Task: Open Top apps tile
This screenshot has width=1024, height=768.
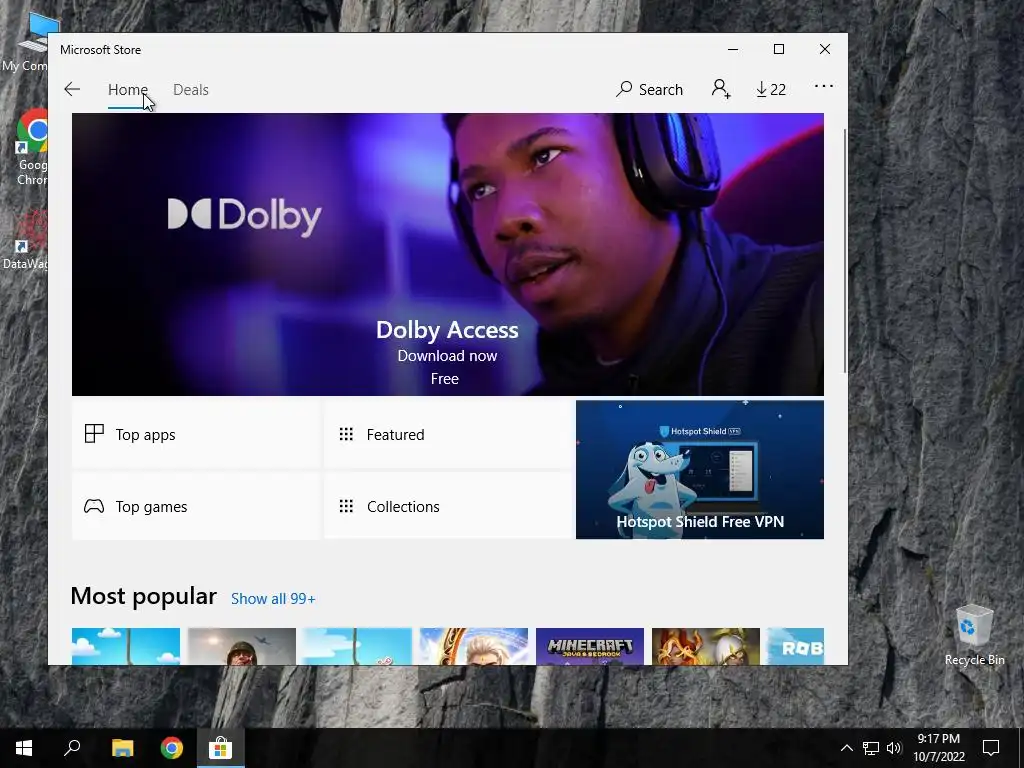Action: coord(196,434)
